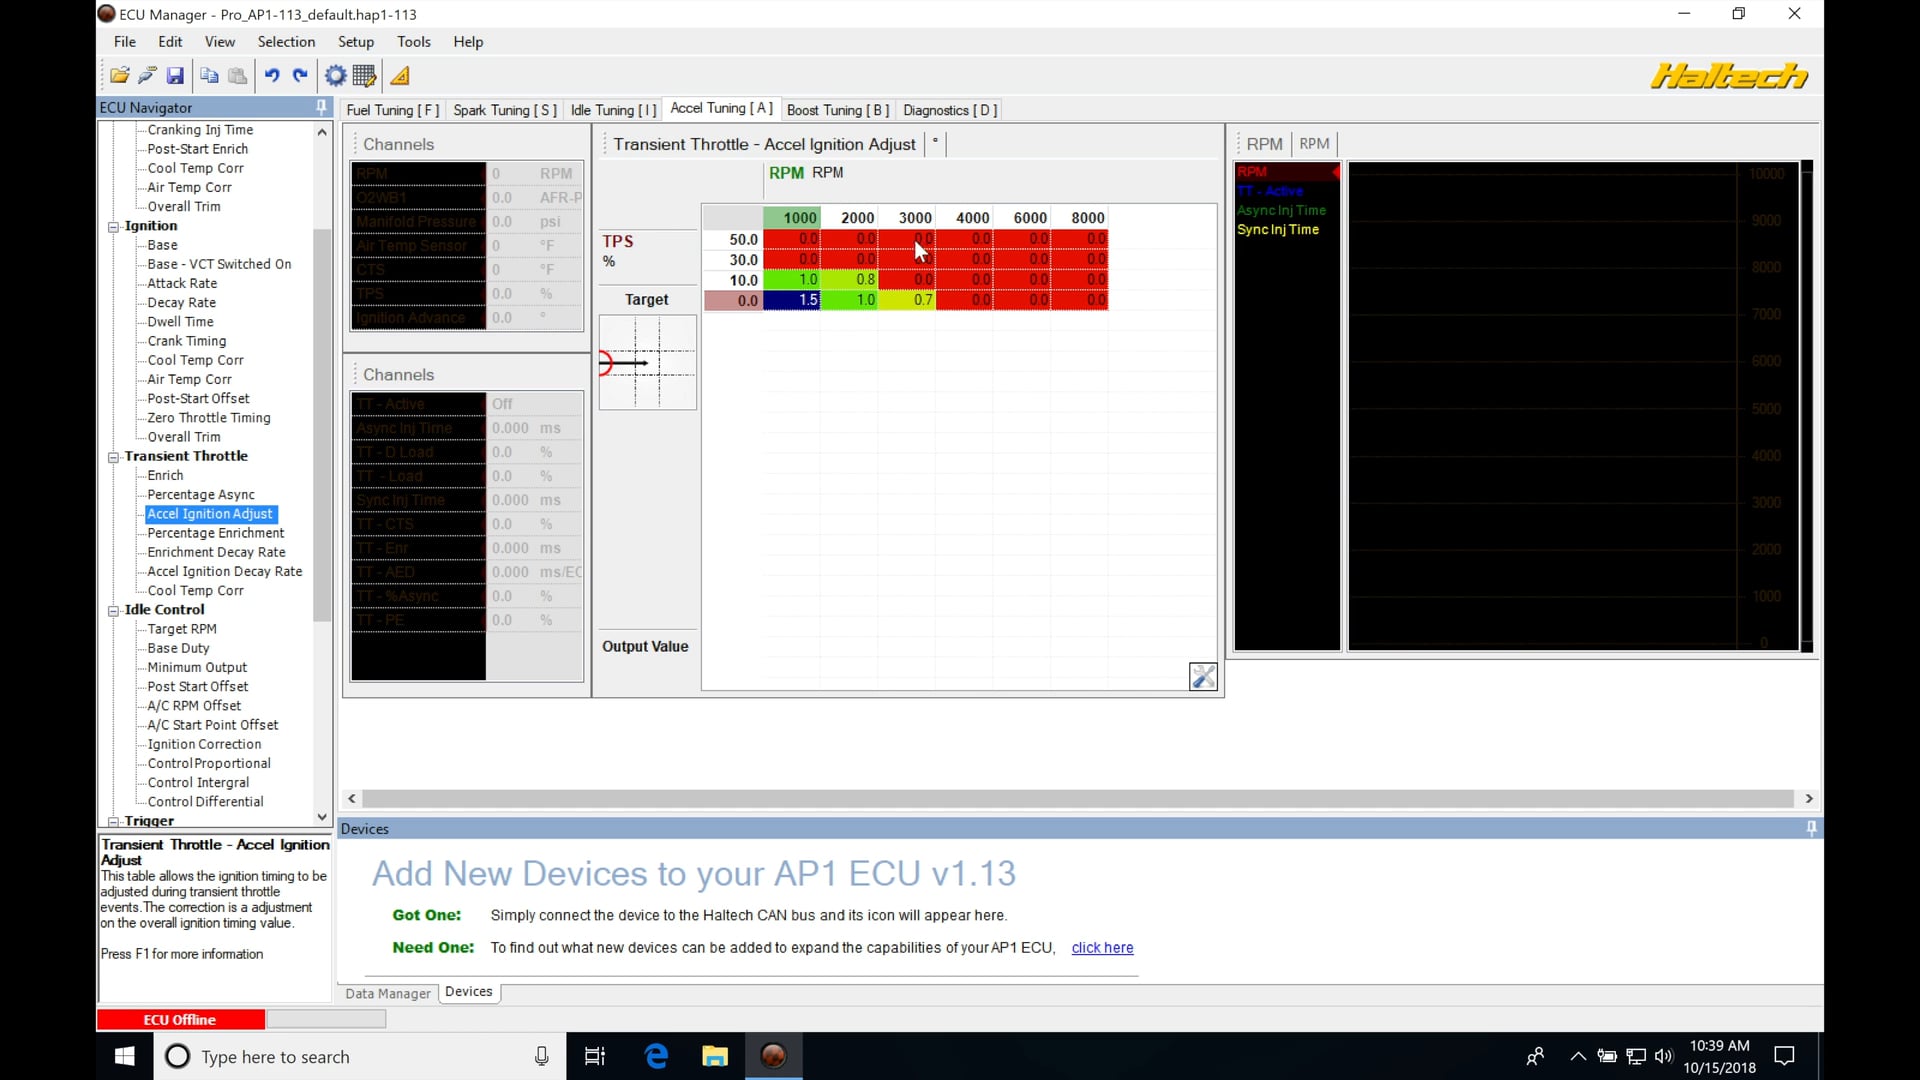Open the Tools menu

(414, 42)
